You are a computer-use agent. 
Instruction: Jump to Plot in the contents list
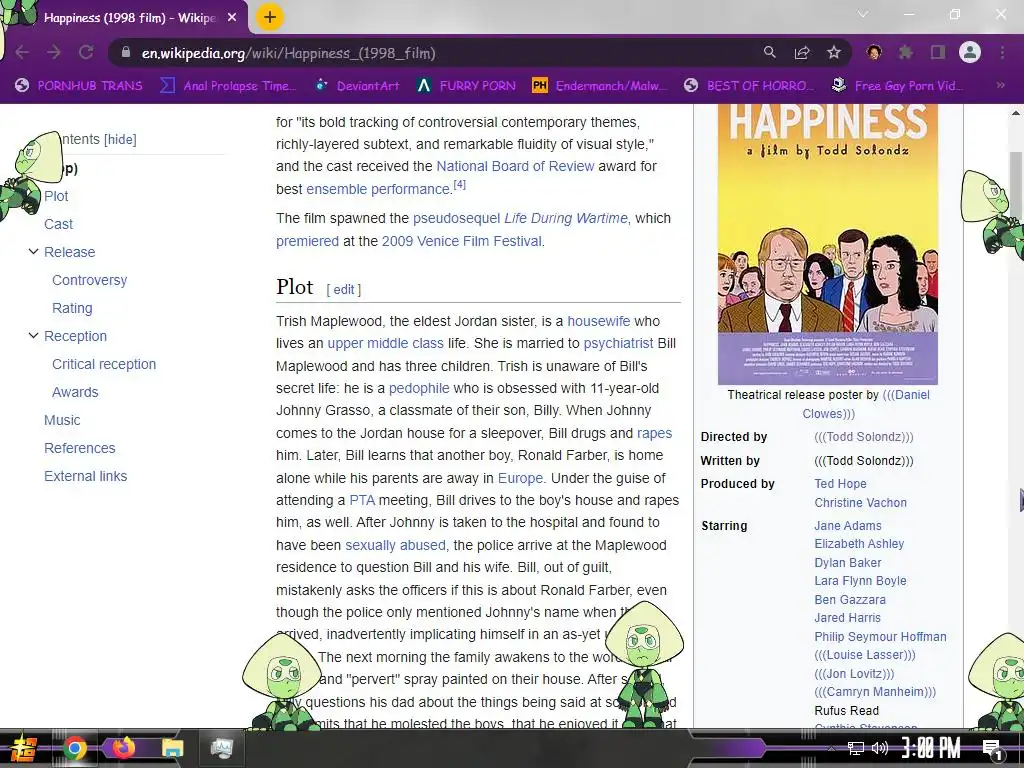[x=56, y=196]
